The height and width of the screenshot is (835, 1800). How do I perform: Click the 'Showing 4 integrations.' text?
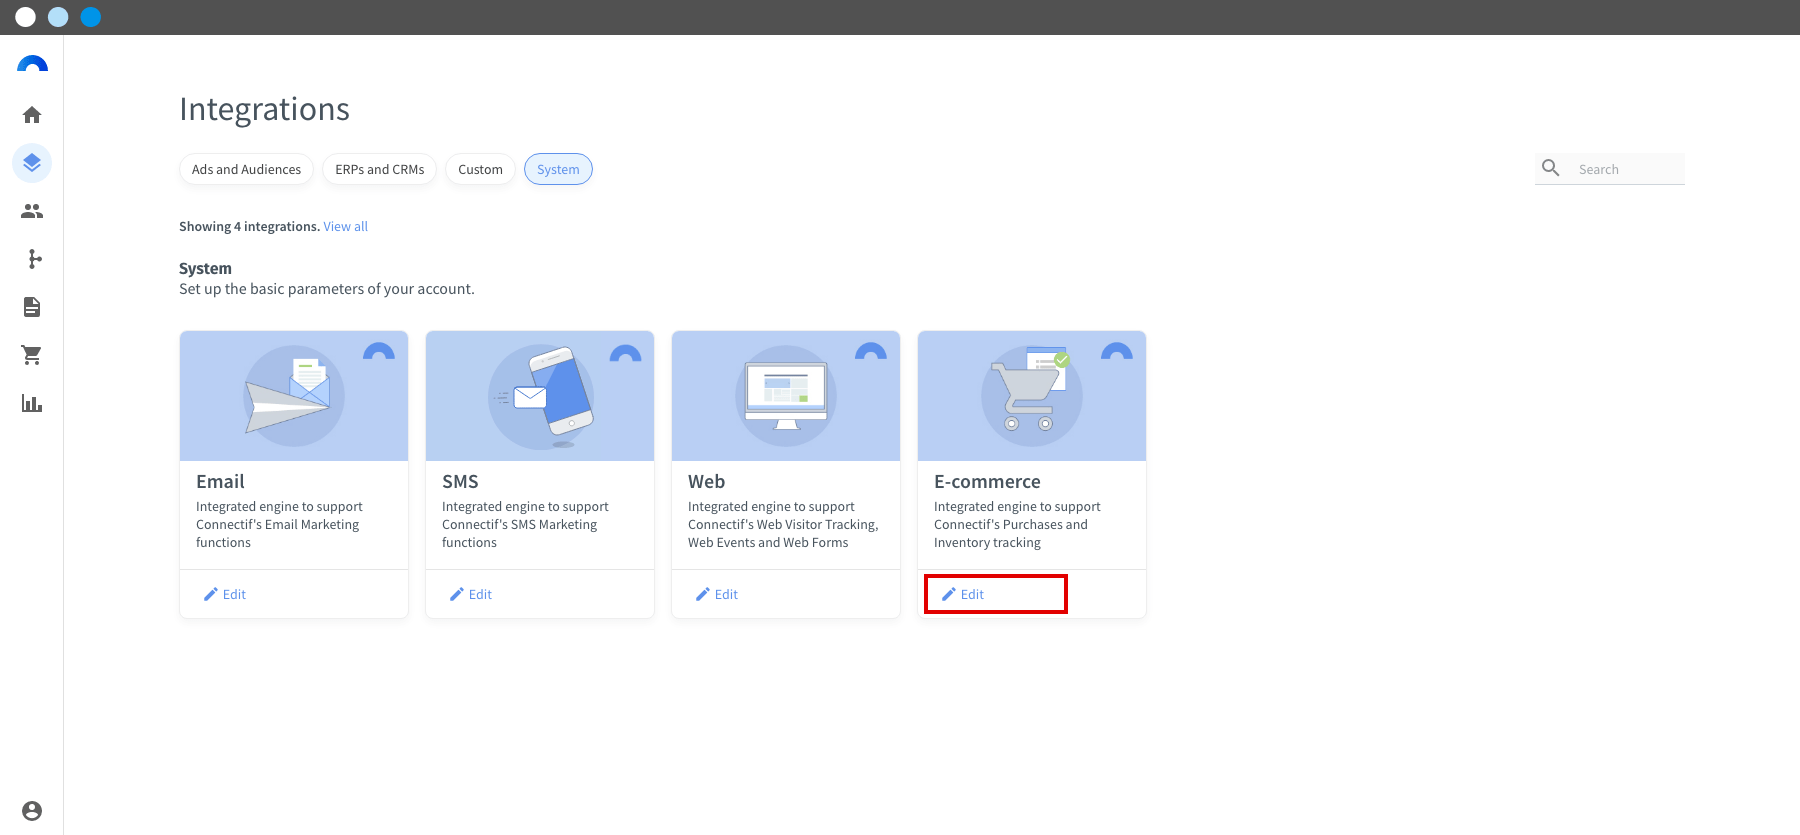coord(249,227)
